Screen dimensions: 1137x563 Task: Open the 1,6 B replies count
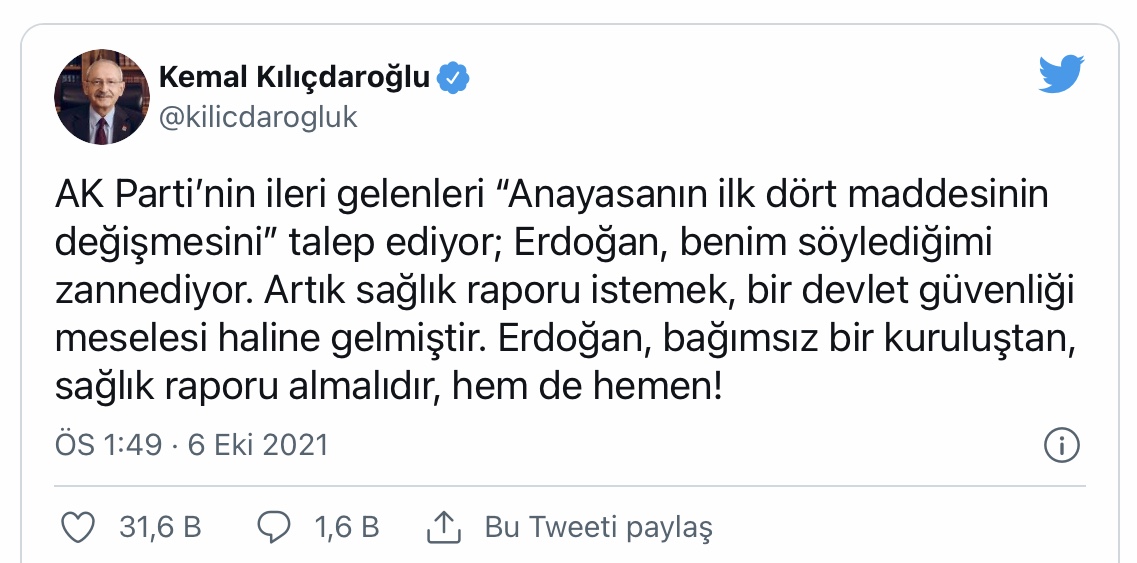[347, 526]
